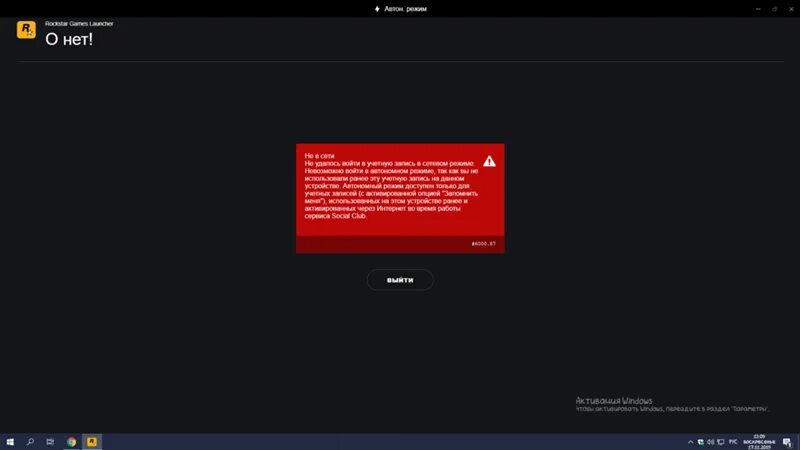Click the 'Автон. режим' title text
The height and width of the screenshot is (450, 800).
pos(405,9)
